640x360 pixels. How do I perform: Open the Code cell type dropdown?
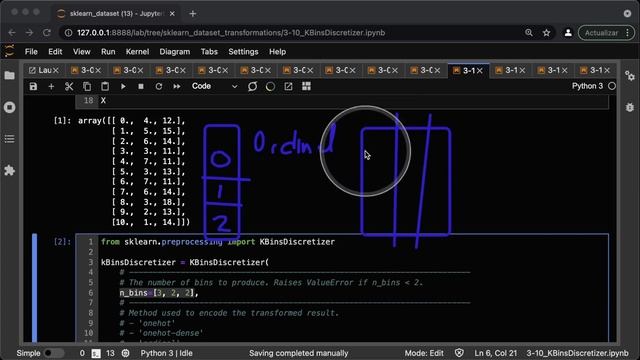click(x=214, y=86)
